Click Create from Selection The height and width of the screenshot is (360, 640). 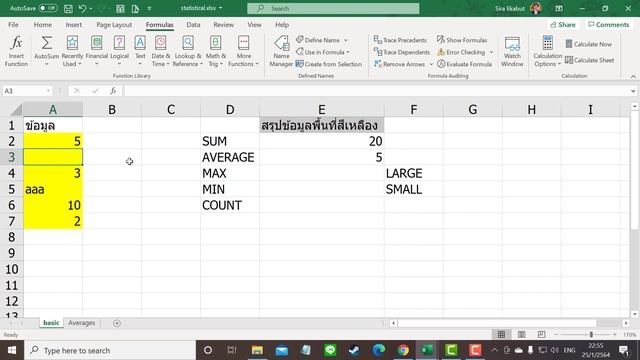[329, 64]
